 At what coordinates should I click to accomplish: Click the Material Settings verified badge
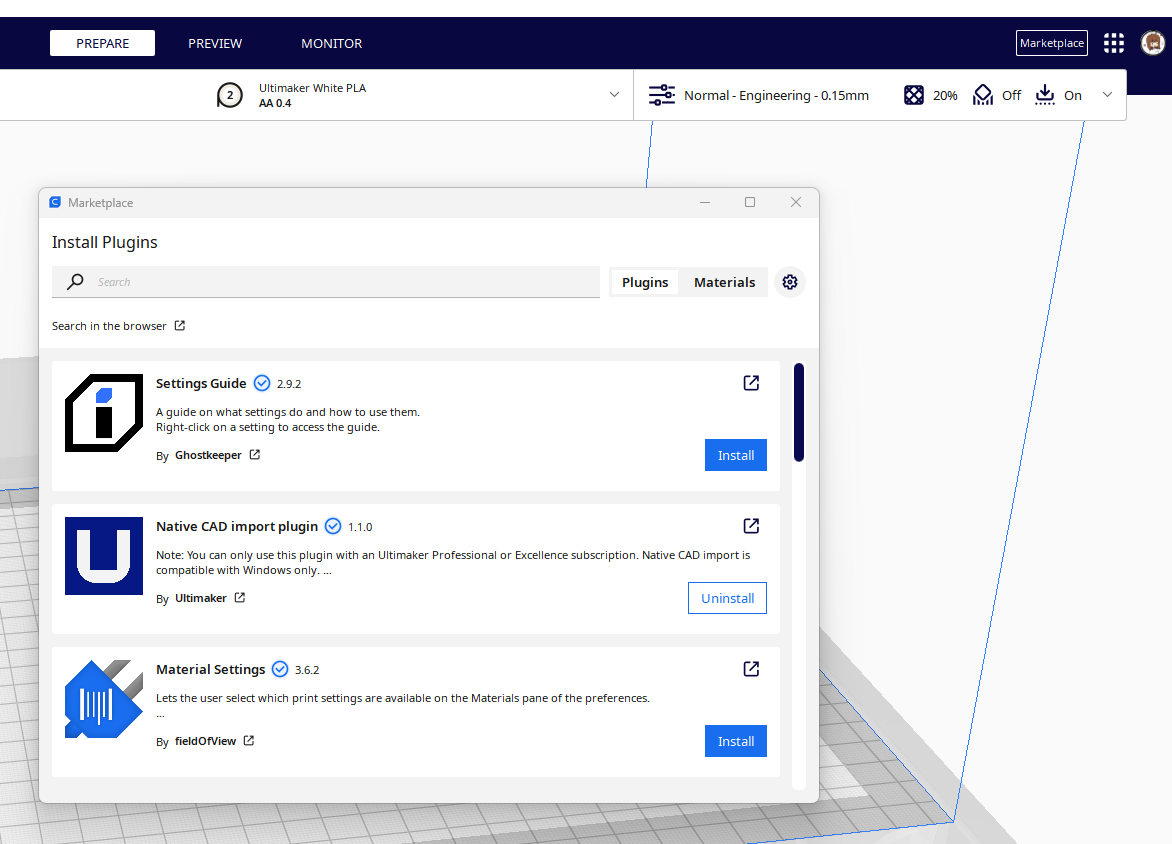(x=280, y=669)
